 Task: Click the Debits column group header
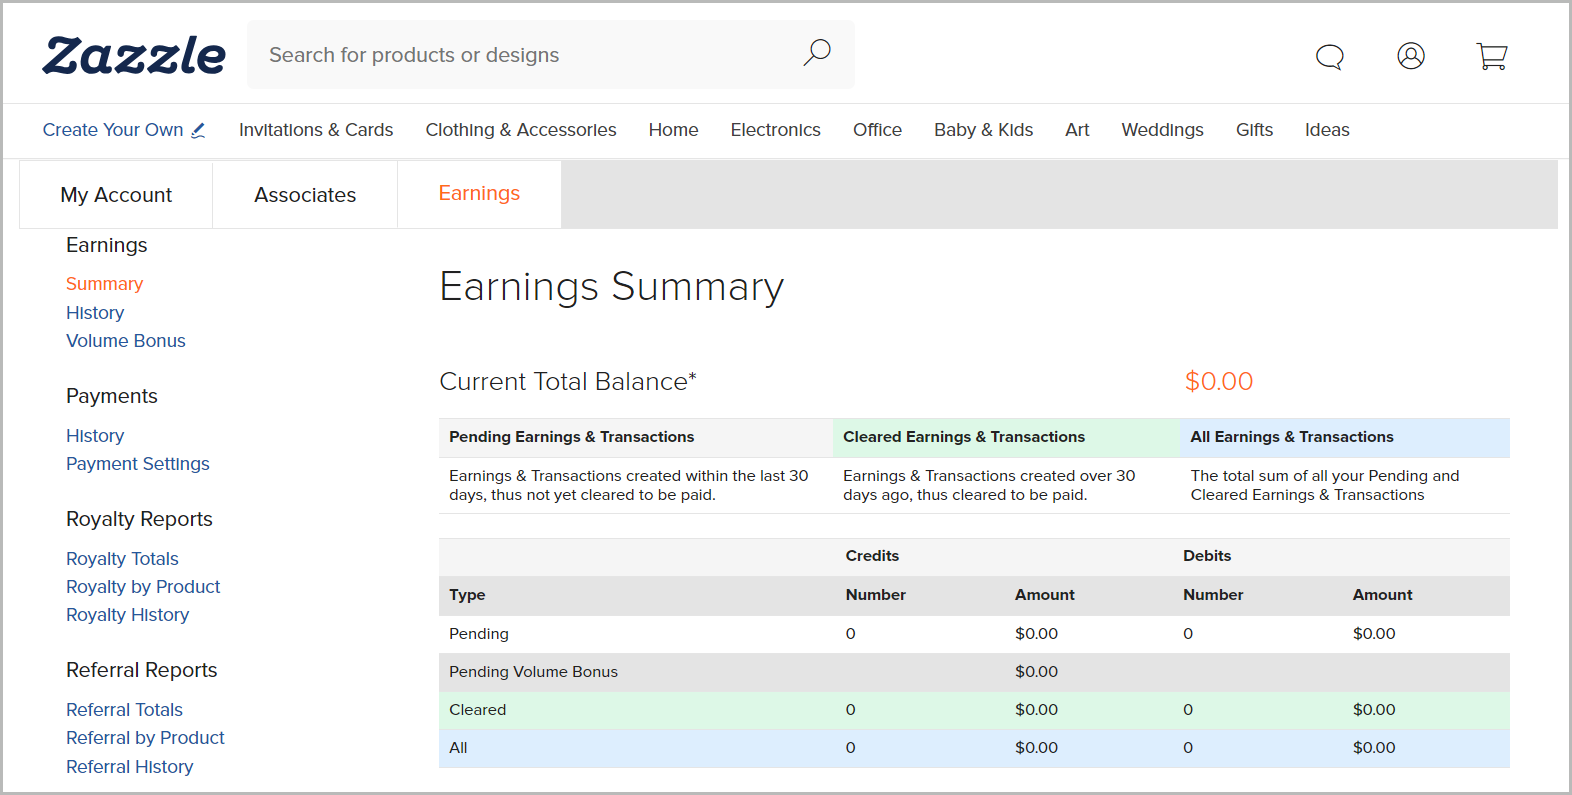[x=1207, y=556]
